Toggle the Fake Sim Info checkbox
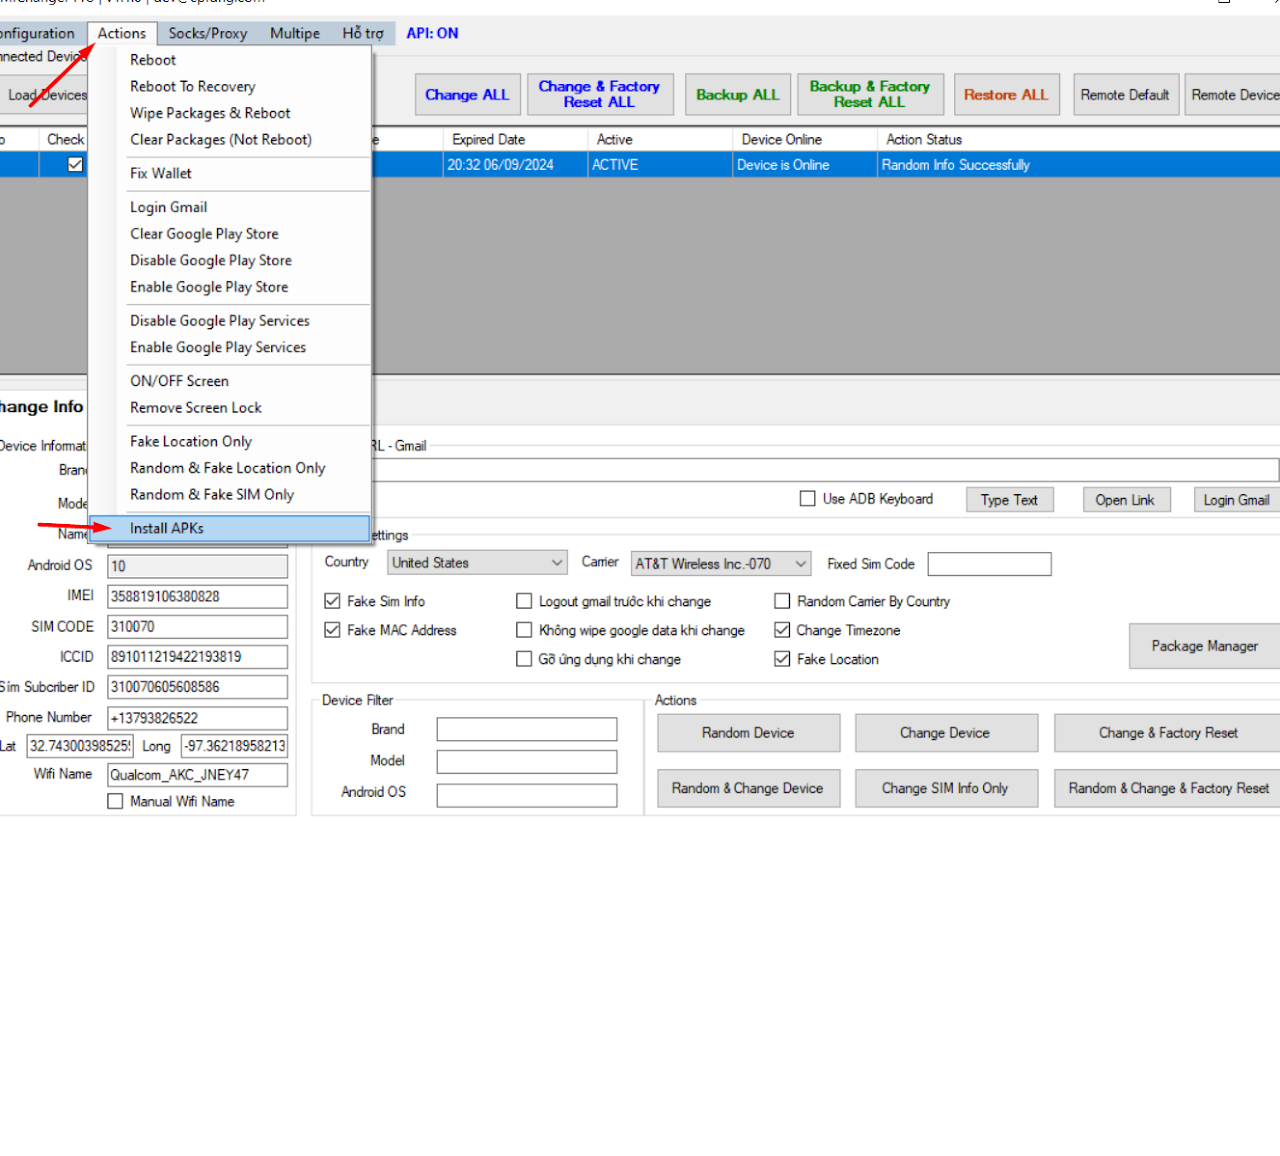 333,601
